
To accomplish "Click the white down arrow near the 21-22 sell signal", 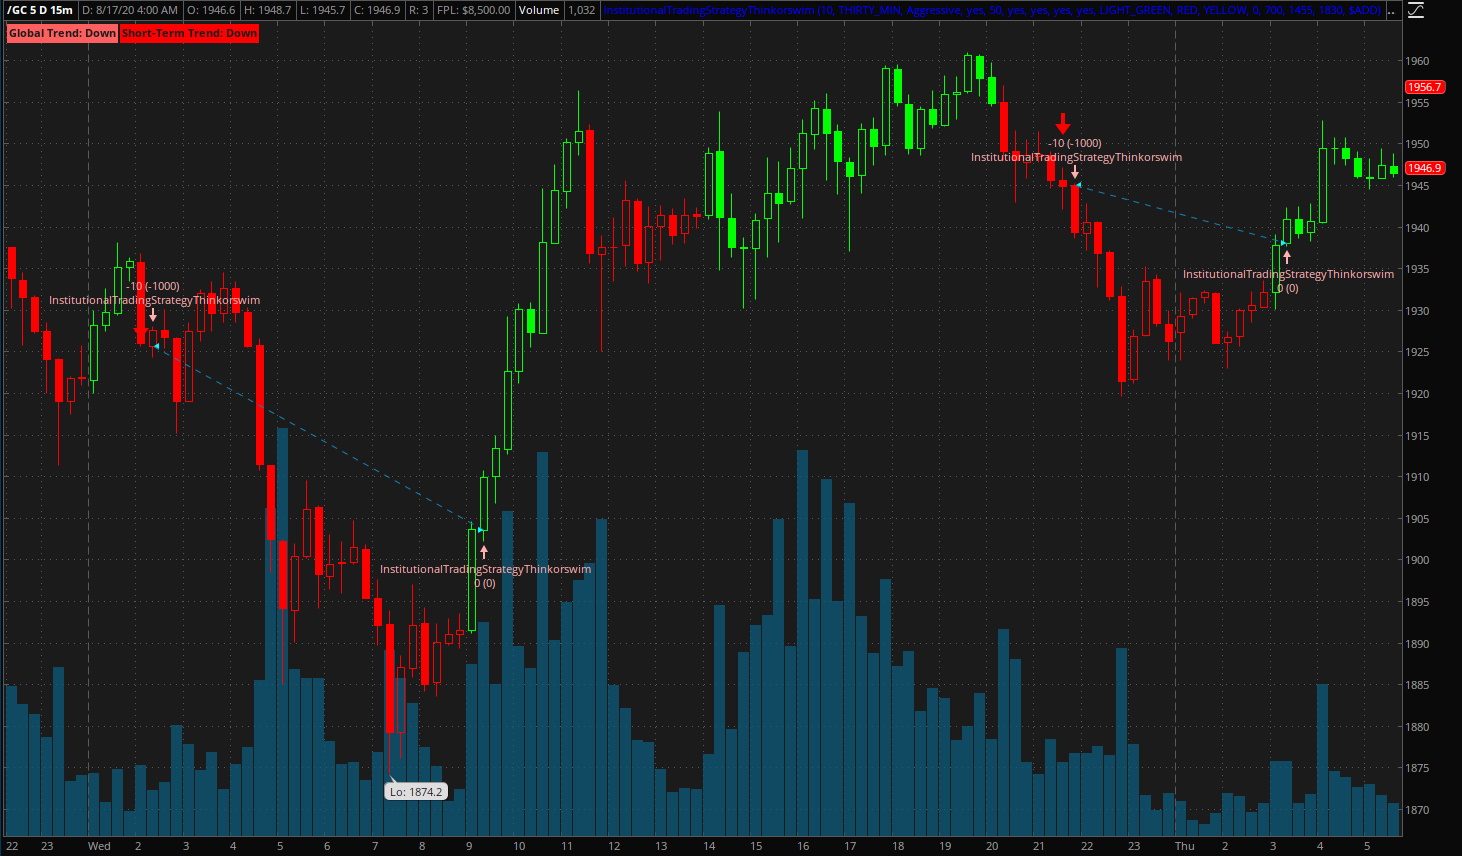I will (x=1075, y=172).
